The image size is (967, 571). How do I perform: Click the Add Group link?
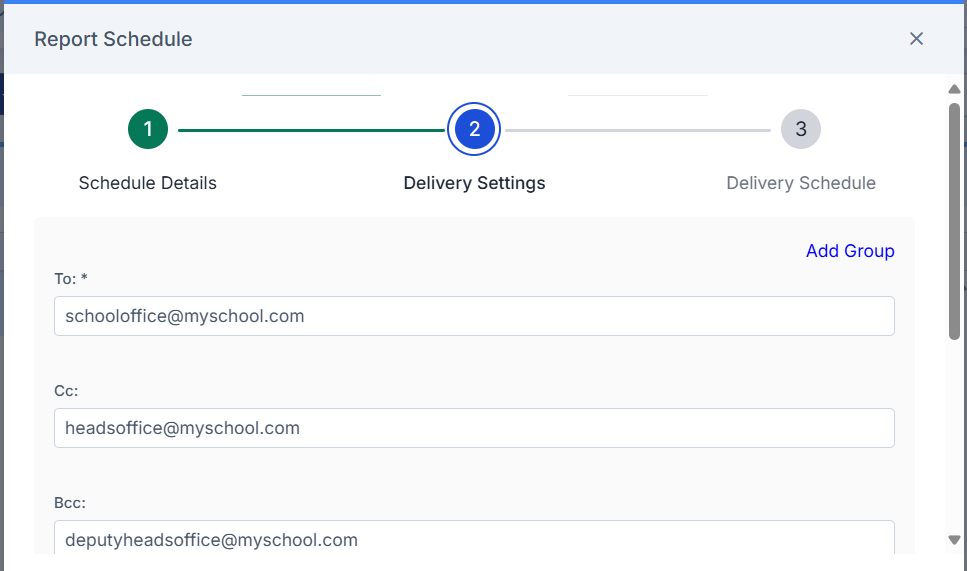click(850, 251)
